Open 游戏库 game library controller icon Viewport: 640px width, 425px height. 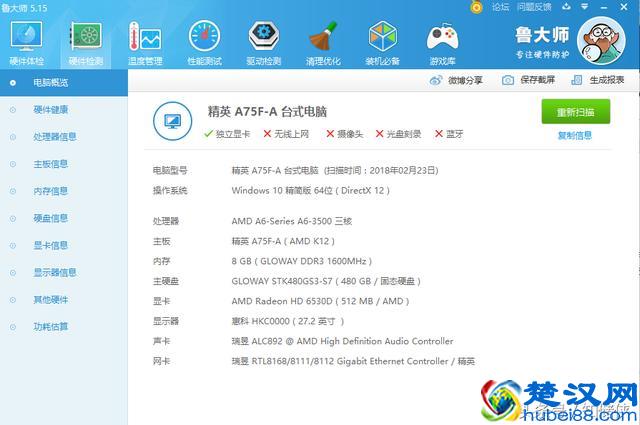[442, 43]
